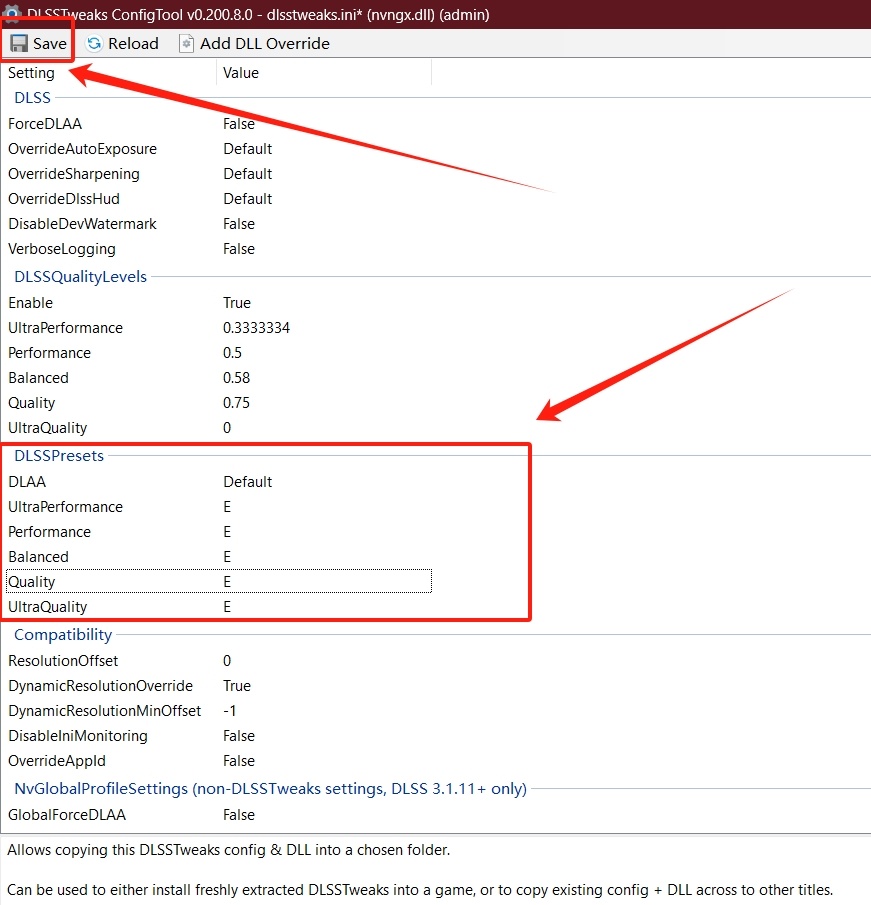Viewport: 871px width, 905px height.
Task: Toggle the ForceDLAA False value
Action: tap(239, 124)
